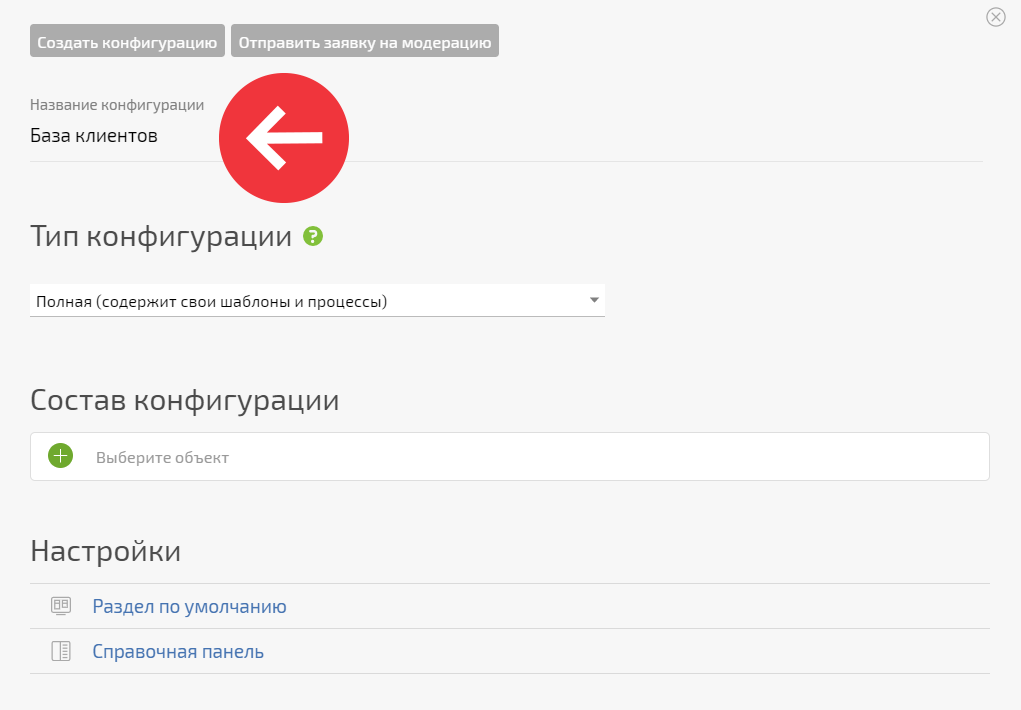
Task: Click Отправить заявку на модерацию button
Action: [365, 41]
